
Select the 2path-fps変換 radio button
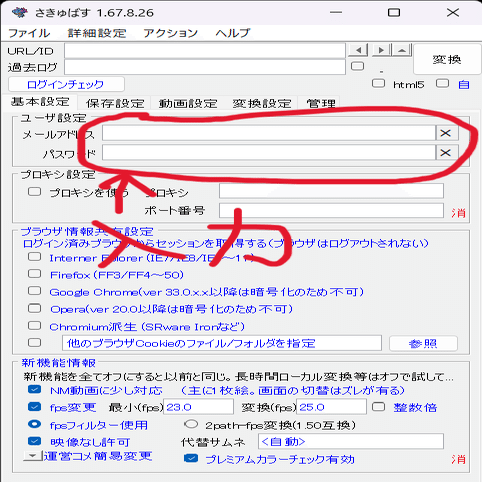pos(191,424)
